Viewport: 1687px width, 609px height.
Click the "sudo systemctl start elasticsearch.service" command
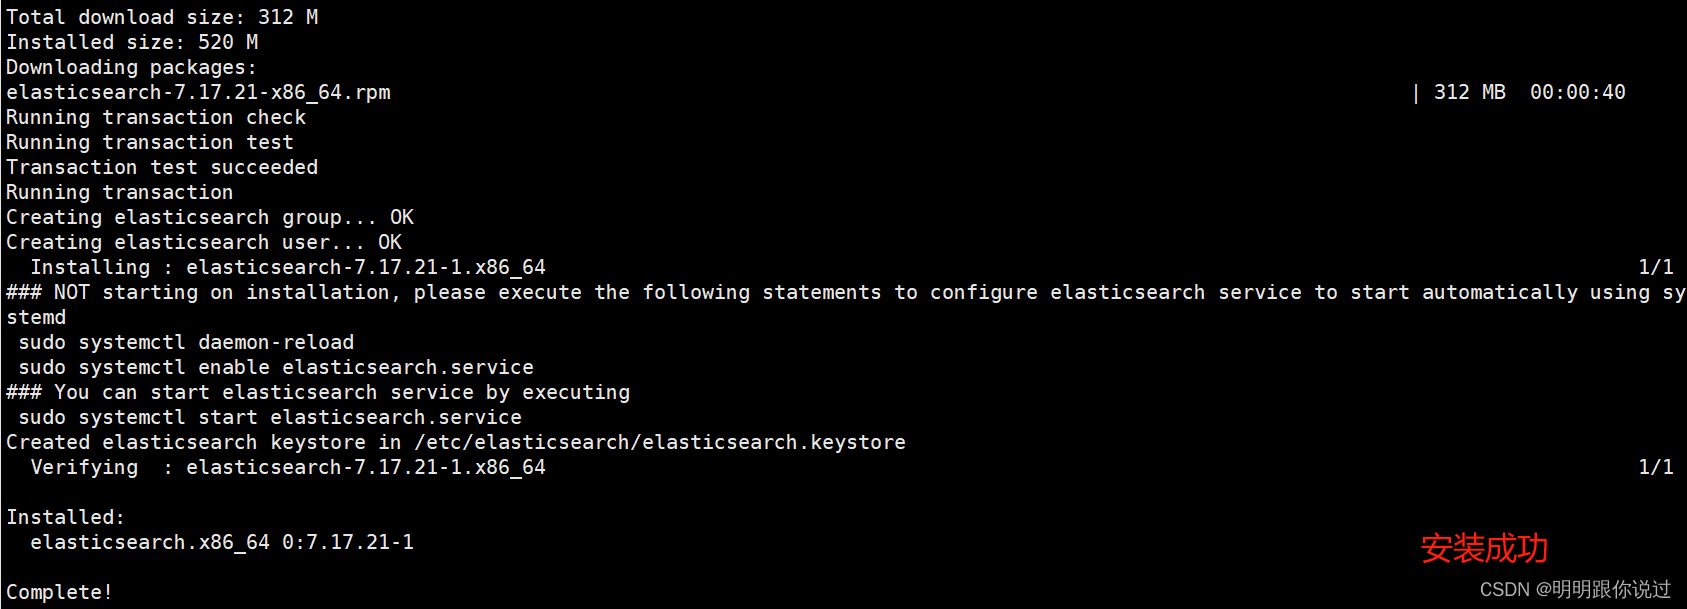[270, 417]
